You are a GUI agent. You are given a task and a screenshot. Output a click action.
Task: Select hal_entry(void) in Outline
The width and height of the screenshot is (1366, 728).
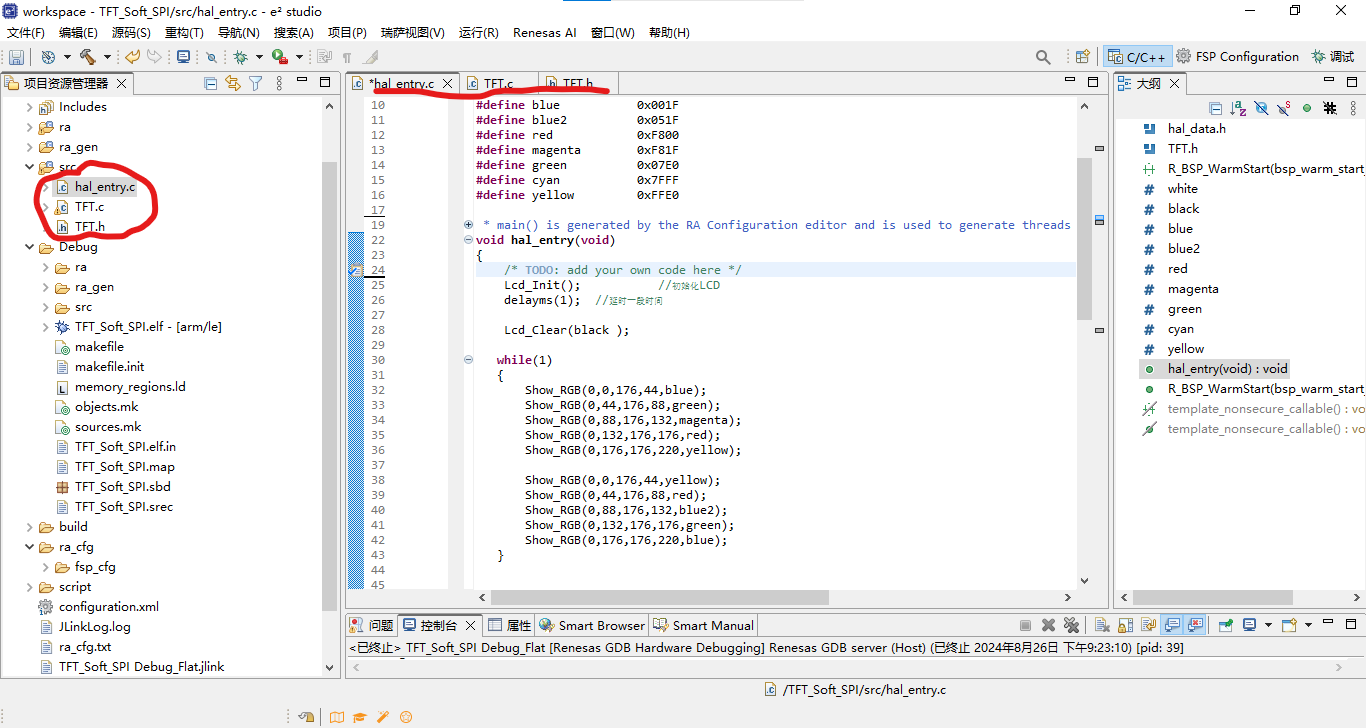[1228, 369]
